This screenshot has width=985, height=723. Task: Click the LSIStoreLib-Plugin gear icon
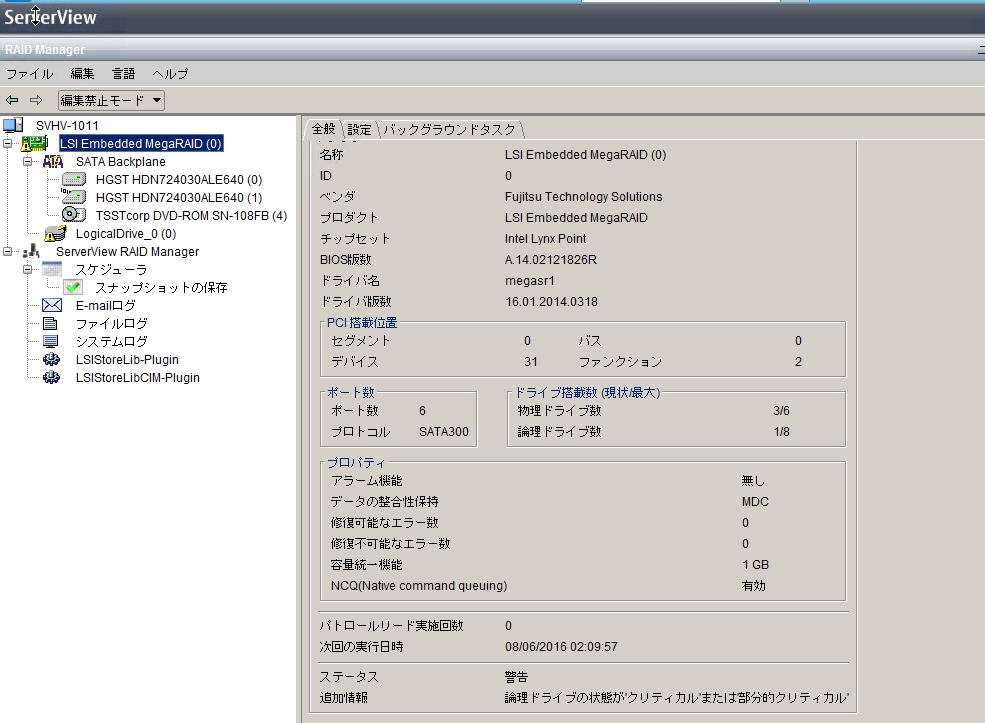coord(52,360)
